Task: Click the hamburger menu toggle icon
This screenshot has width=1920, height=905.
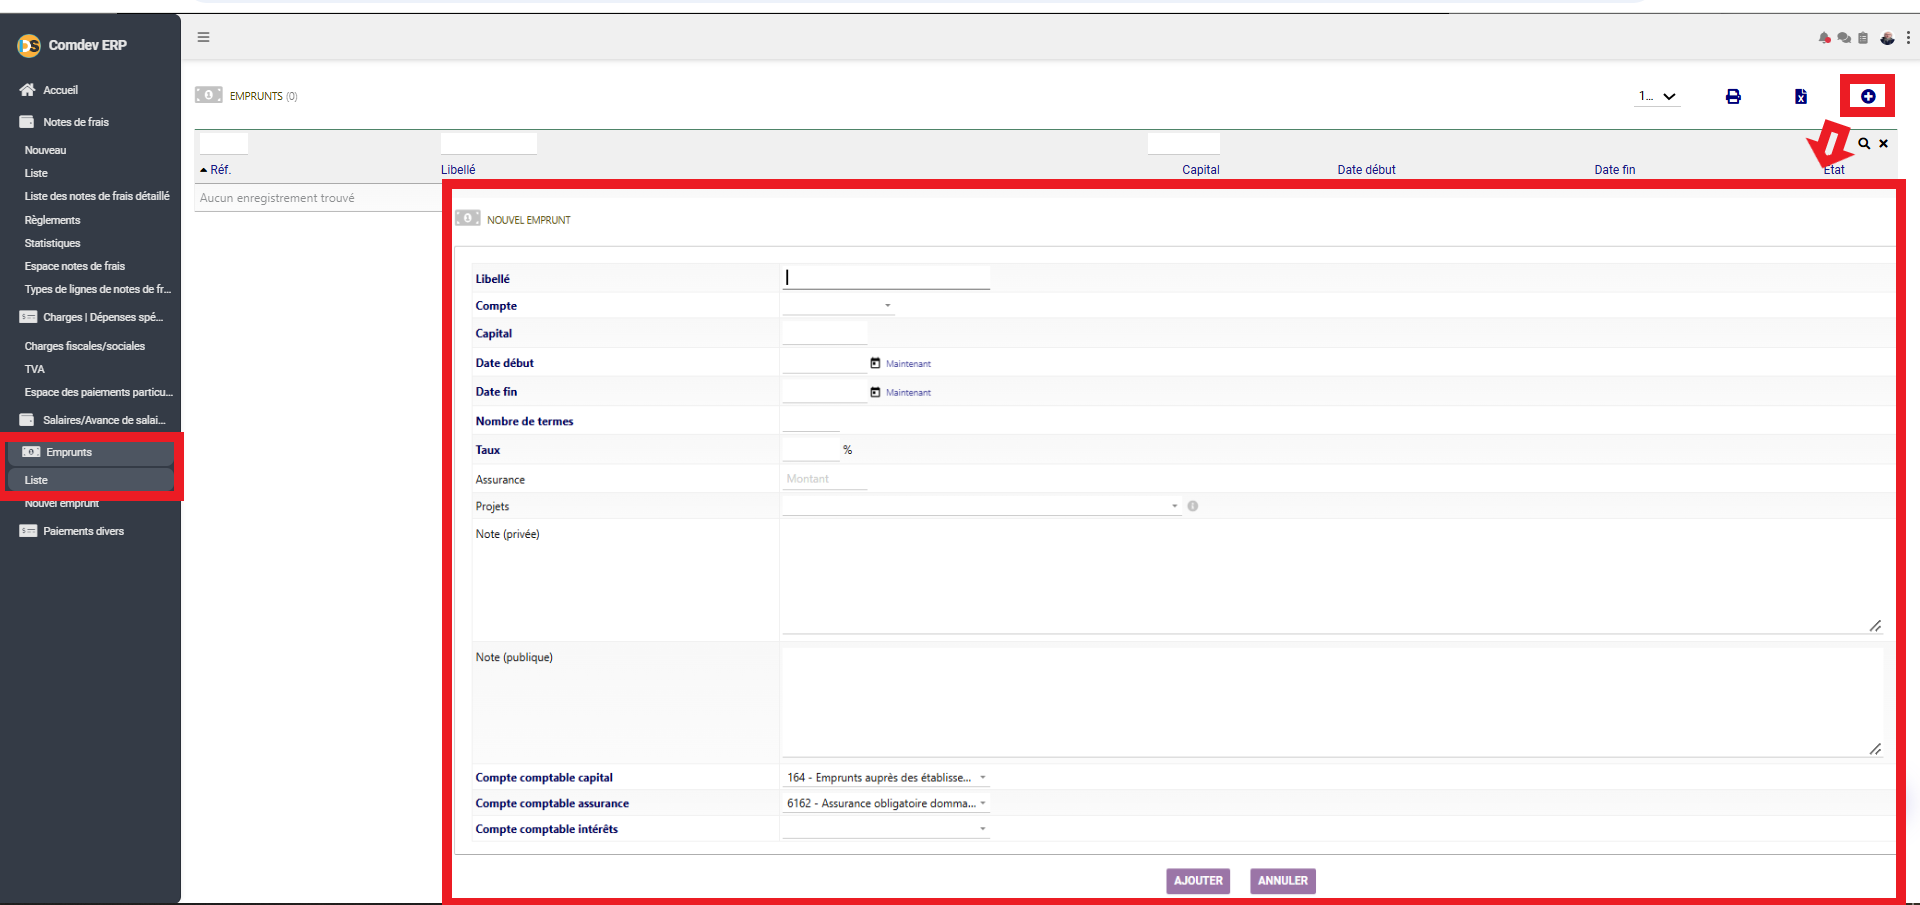Action: (x=203, y=37)
